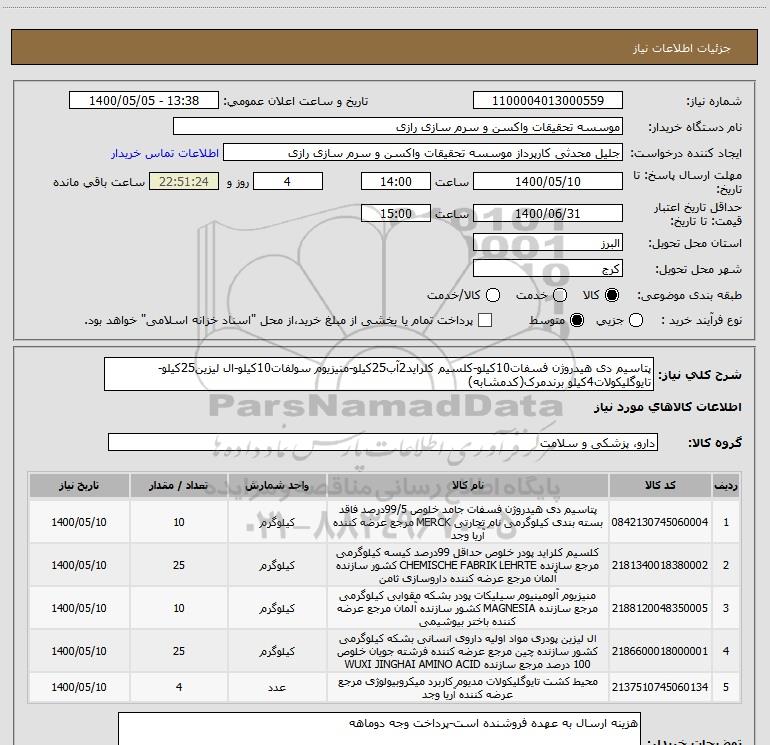Select the خدمت radio button
Image resolution: width=770 pixels, height=745 pixels.
click(560, 295)
